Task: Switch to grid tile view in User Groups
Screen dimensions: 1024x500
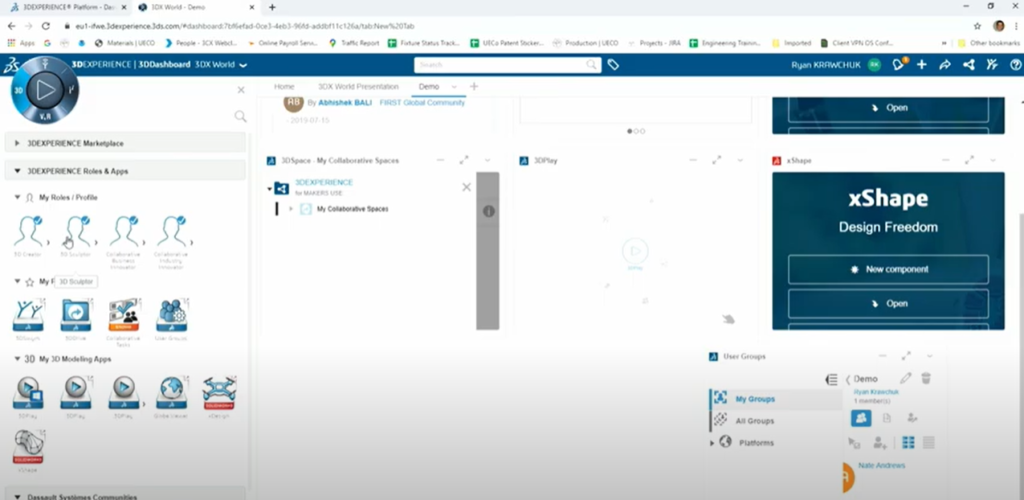Action: (x=908, y=443)
